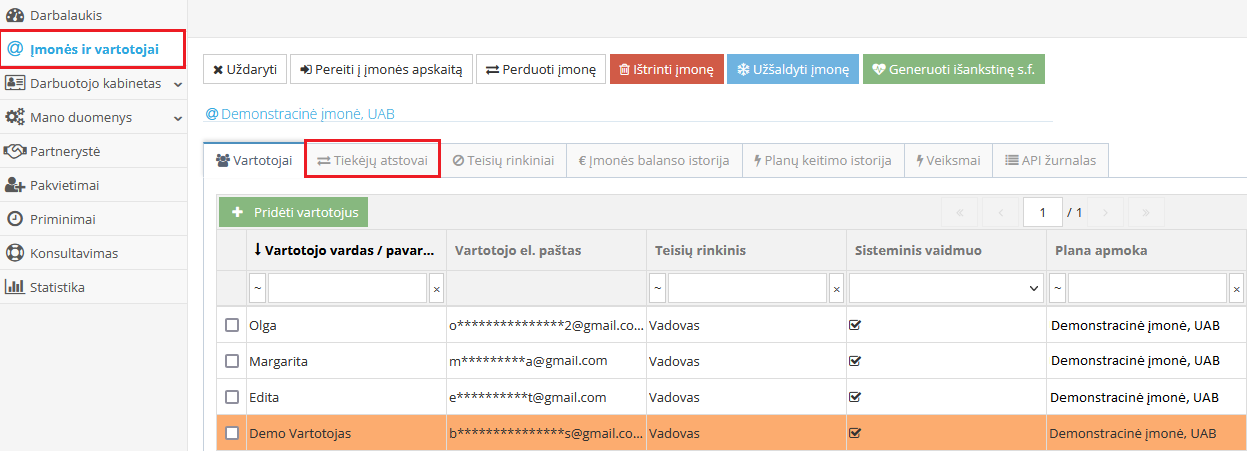Open the Teisių rinkiniai tab
Viewport: 1249px width, 457px height.
point(503,160)
